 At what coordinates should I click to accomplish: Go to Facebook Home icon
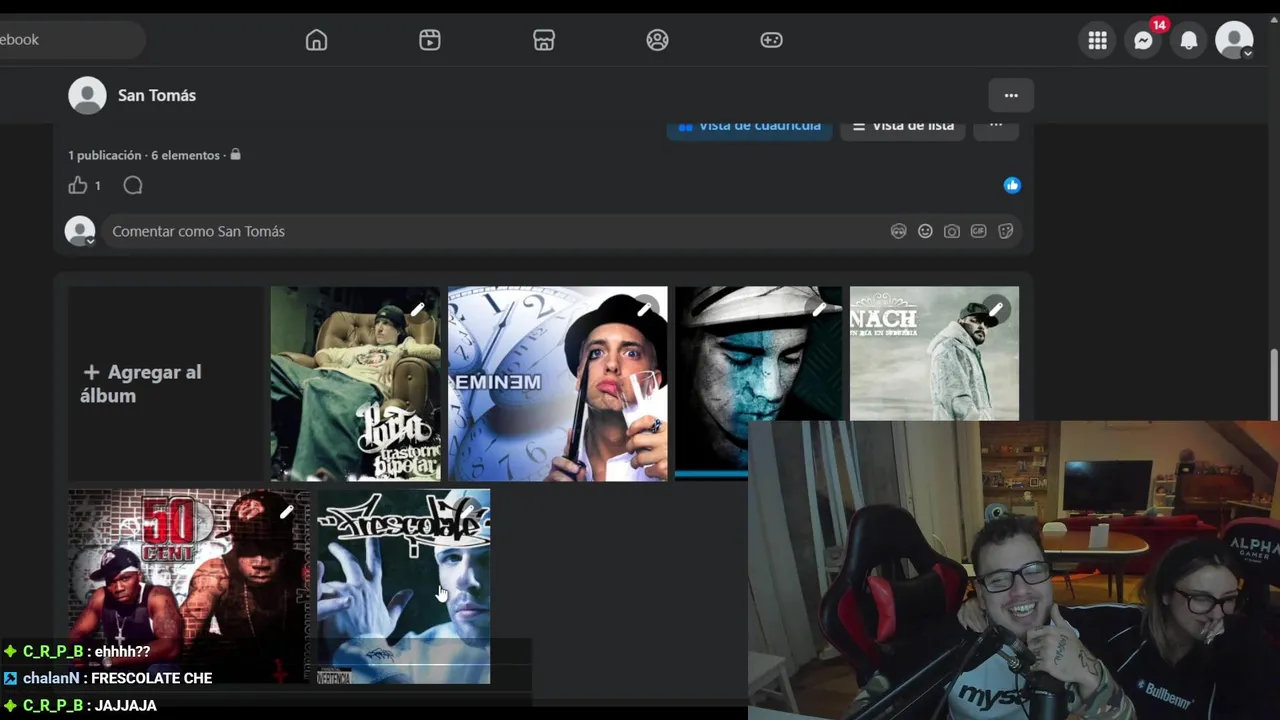(316, 40)
